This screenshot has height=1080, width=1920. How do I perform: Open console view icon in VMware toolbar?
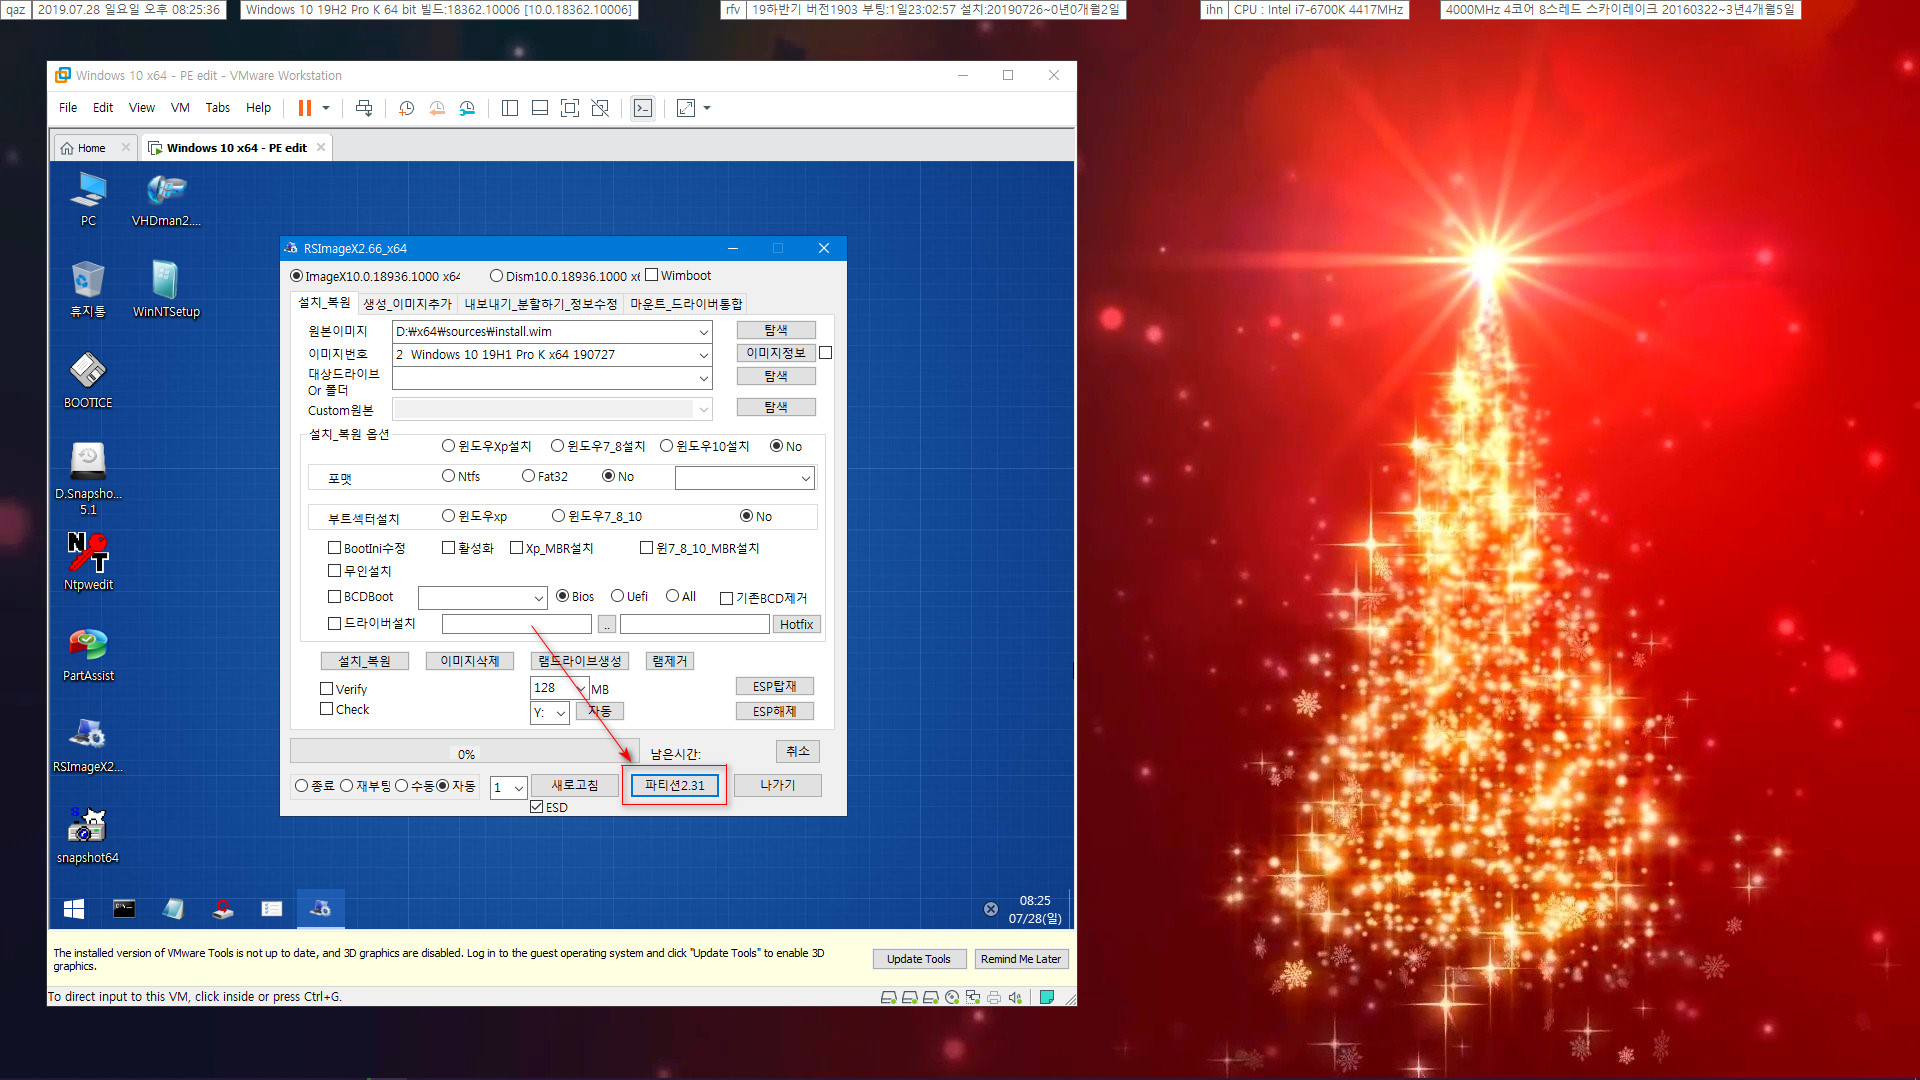(x=643, y=108)
